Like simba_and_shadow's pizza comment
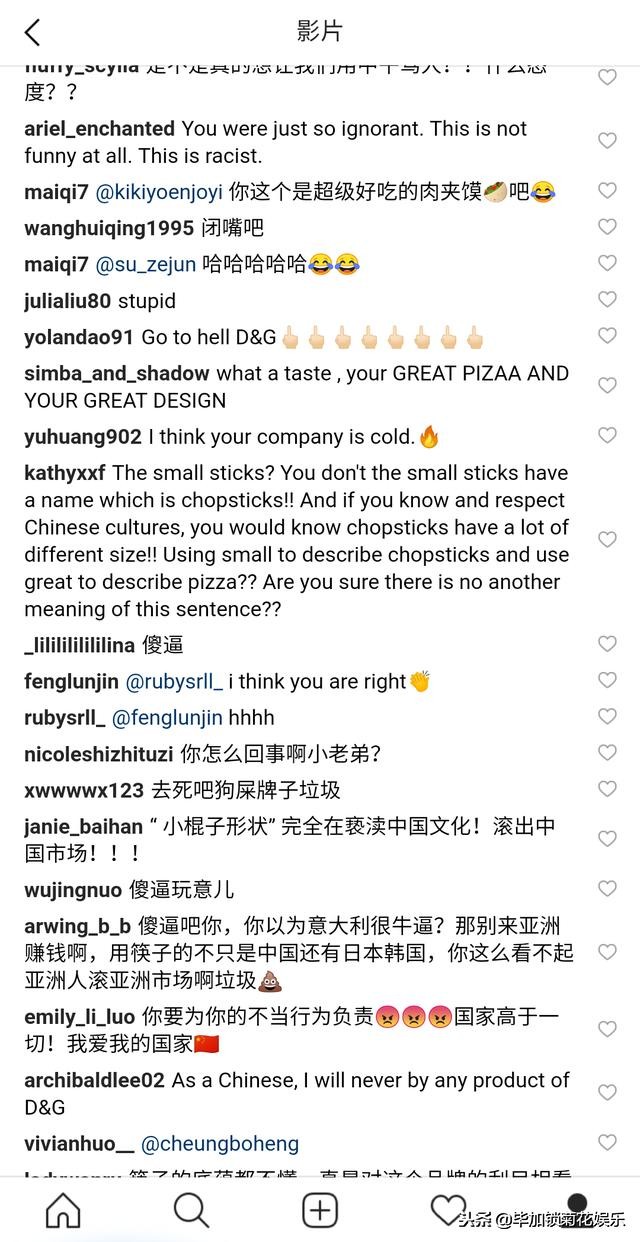Image resolution: width=640 pixels, height=1242 pixels. 607,384
